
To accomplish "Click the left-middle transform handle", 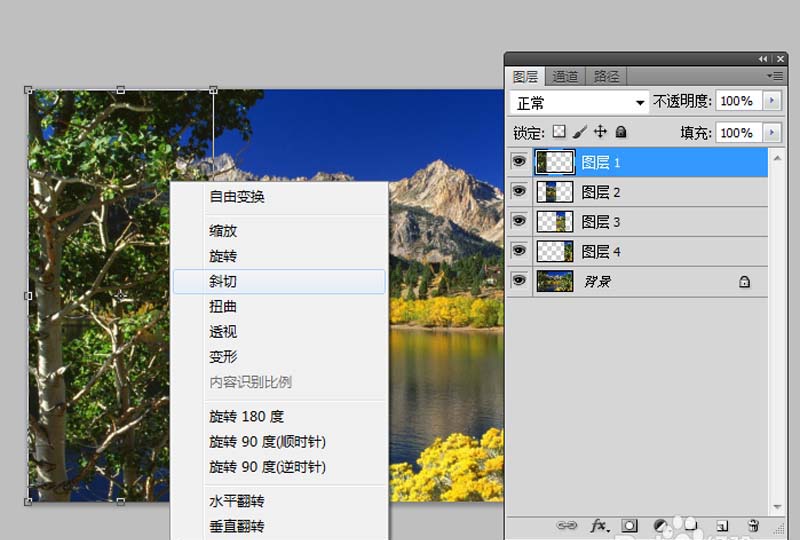I will (x=28, y=296).
